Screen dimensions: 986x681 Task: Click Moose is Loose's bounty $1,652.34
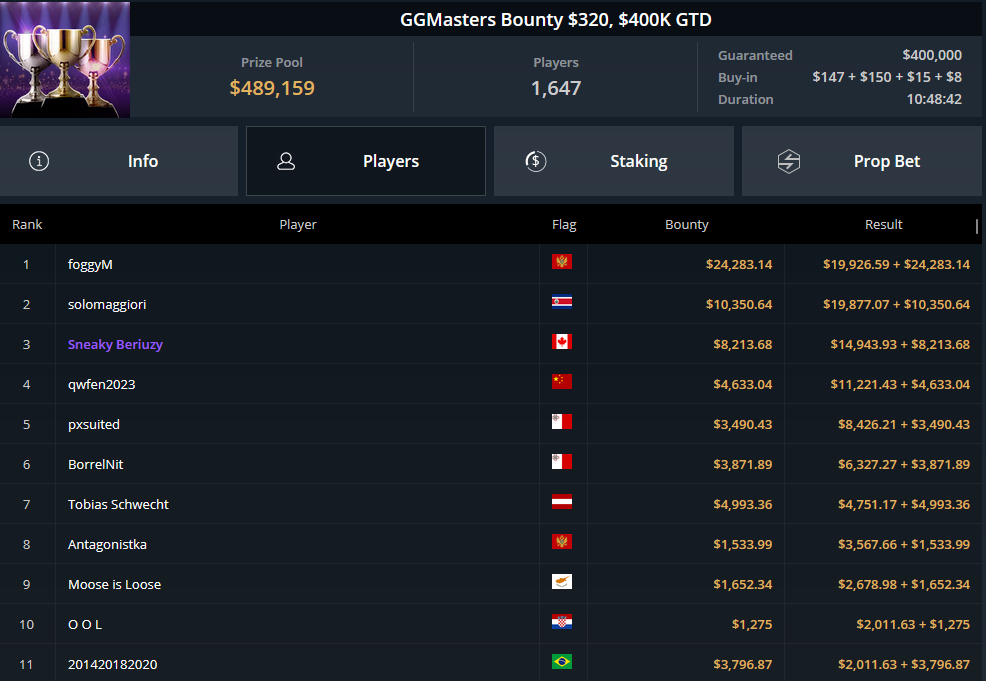click(743, 584)
